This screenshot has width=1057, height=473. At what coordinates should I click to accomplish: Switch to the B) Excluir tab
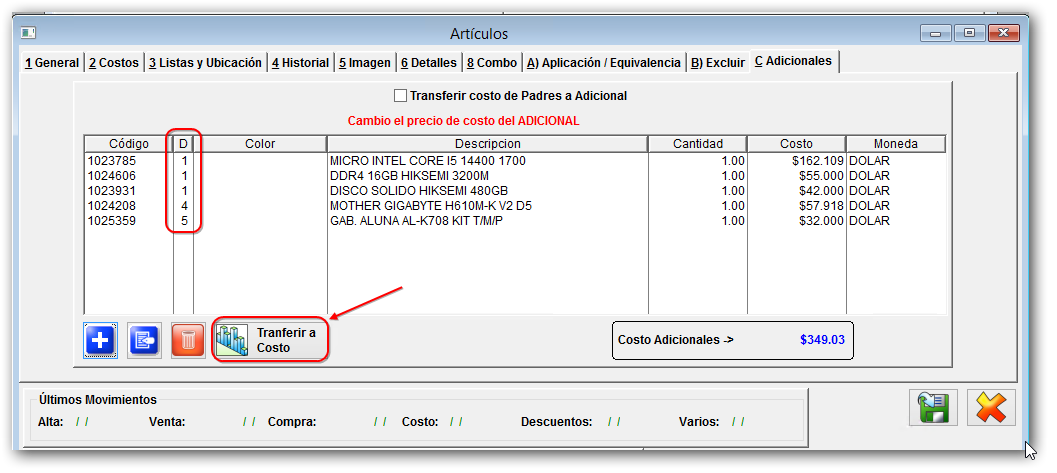[x=718, y=63]
